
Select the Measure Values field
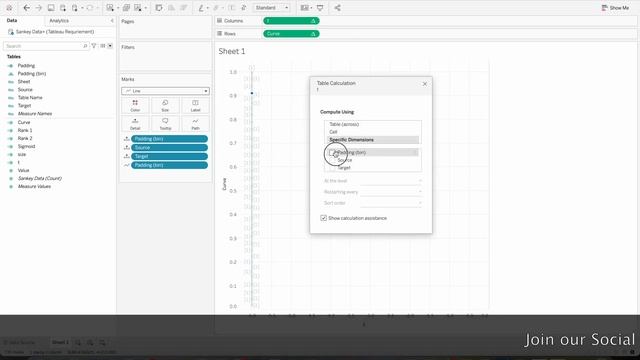34,187
